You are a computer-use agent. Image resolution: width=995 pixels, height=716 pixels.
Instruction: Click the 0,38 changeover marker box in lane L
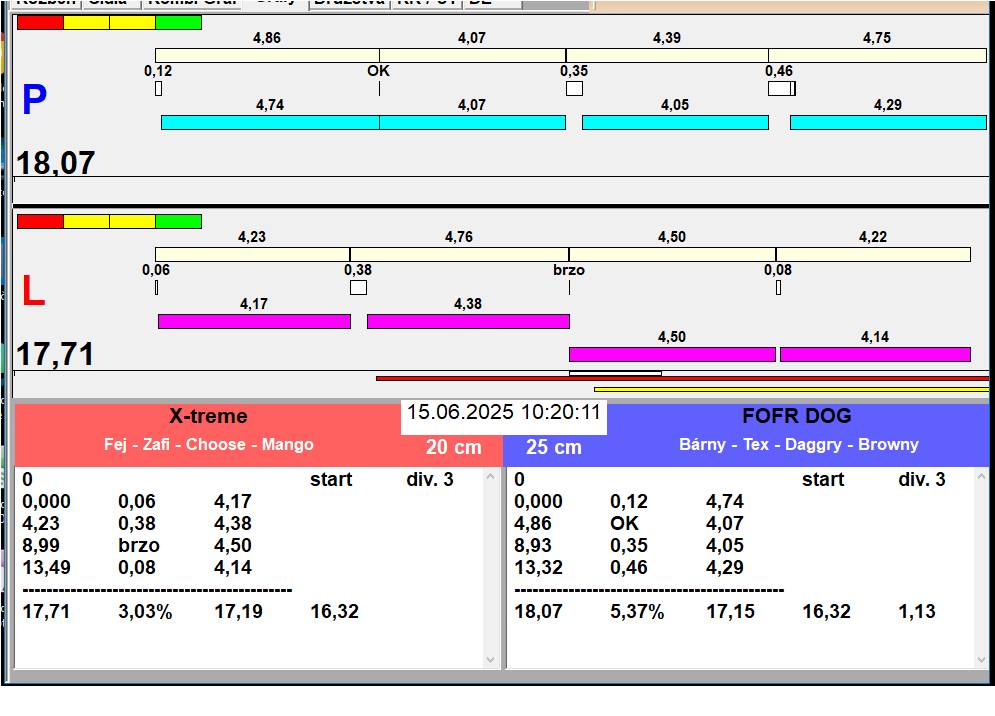[358, 287]
